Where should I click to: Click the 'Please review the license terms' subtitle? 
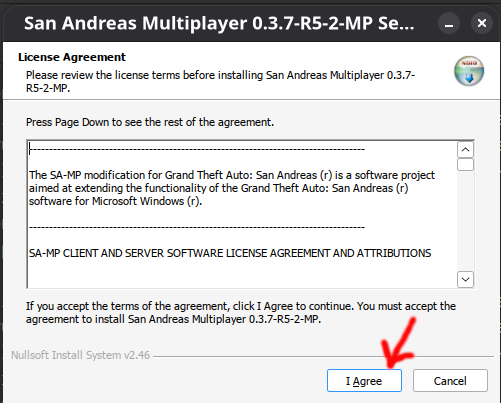(220, 81)
